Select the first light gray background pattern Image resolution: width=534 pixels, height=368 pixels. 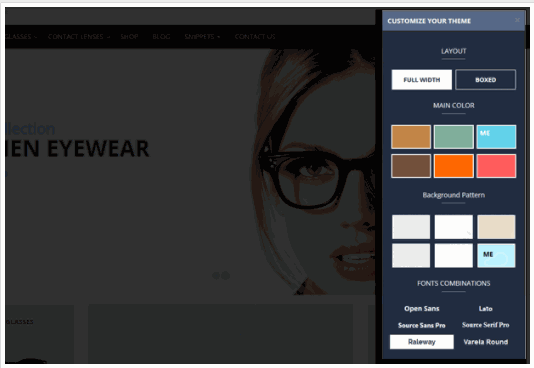coord(411,227)
